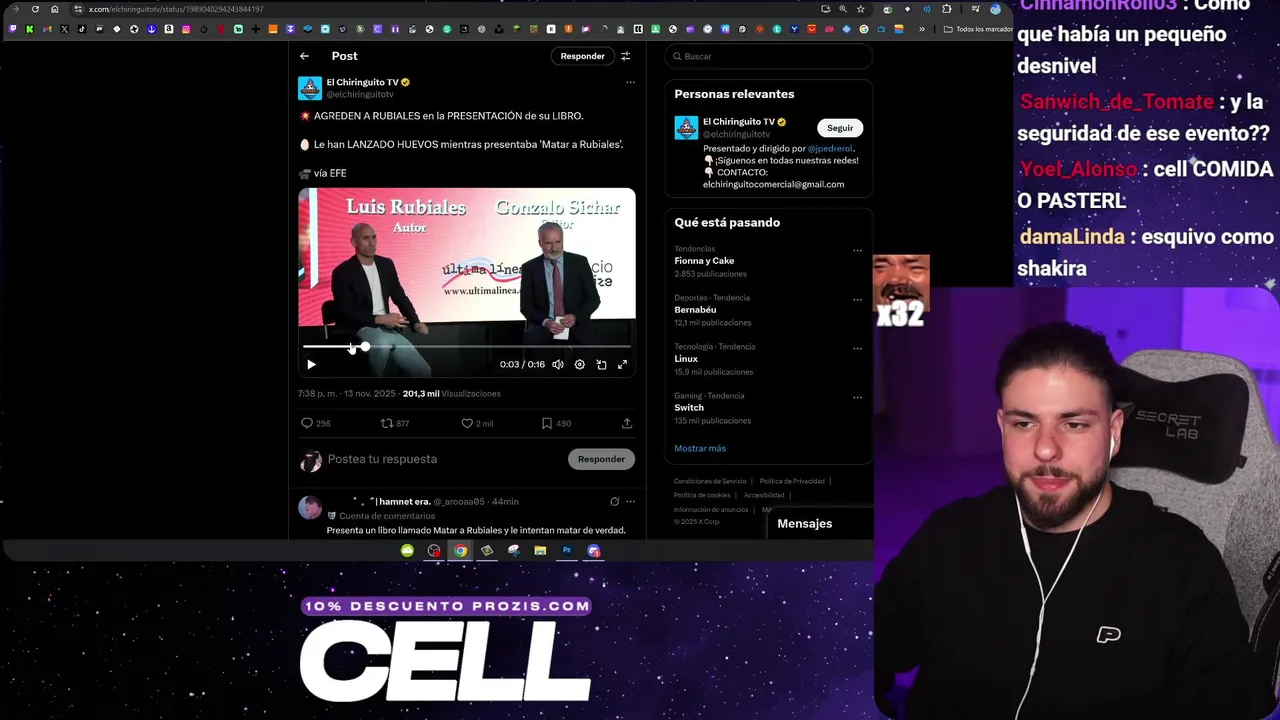
Task: Open hamnet era. reply avatar
Action: (310, 507)
